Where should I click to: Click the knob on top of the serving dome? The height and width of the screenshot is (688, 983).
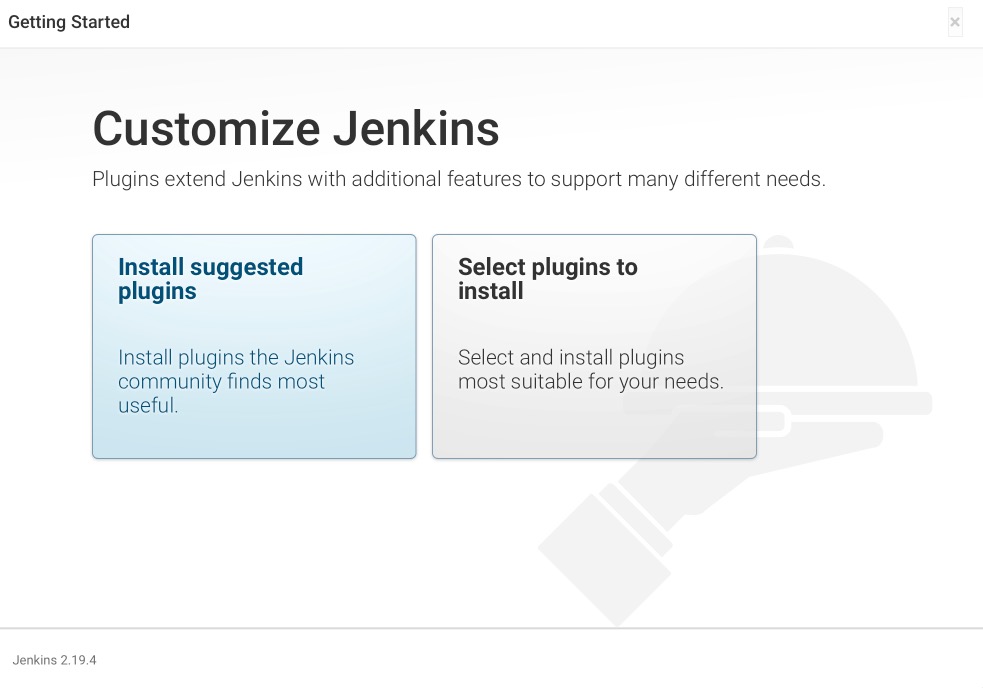point(778,243)
